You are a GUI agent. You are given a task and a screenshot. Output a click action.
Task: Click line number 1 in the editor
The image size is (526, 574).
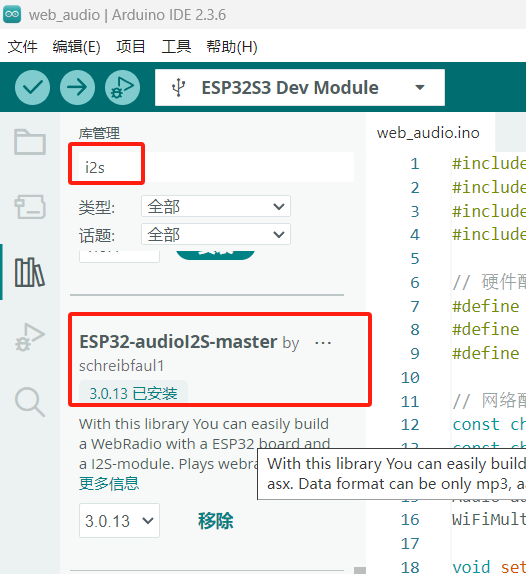[x=414, y=164]
